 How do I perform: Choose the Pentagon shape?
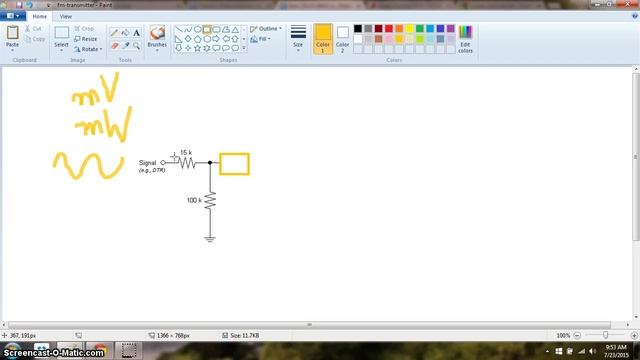click(x=198, y=39)
